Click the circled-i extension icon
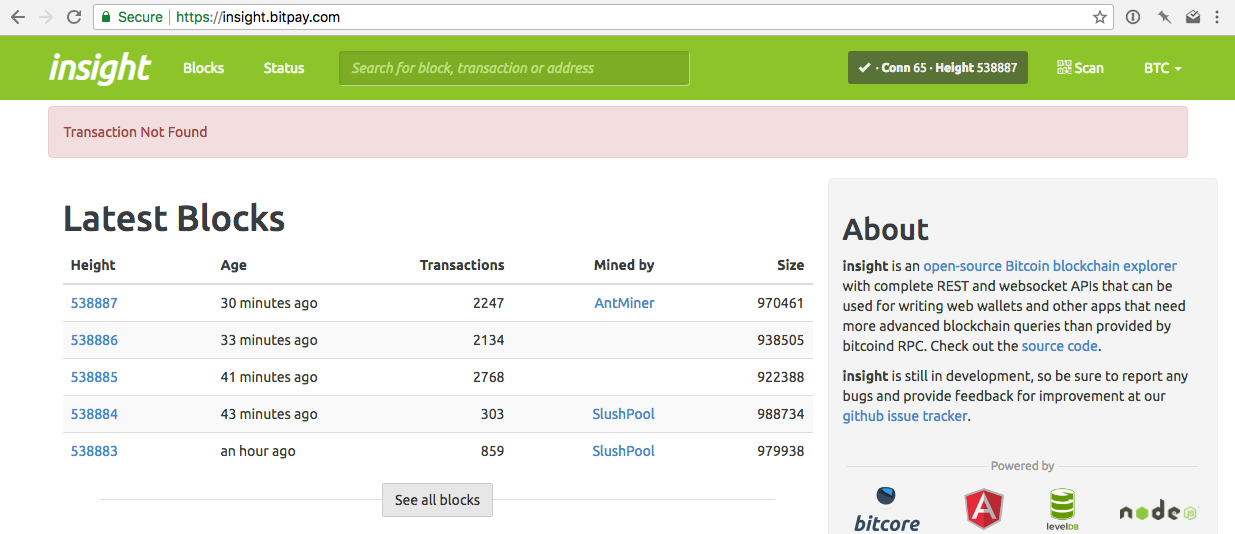 1133,17
